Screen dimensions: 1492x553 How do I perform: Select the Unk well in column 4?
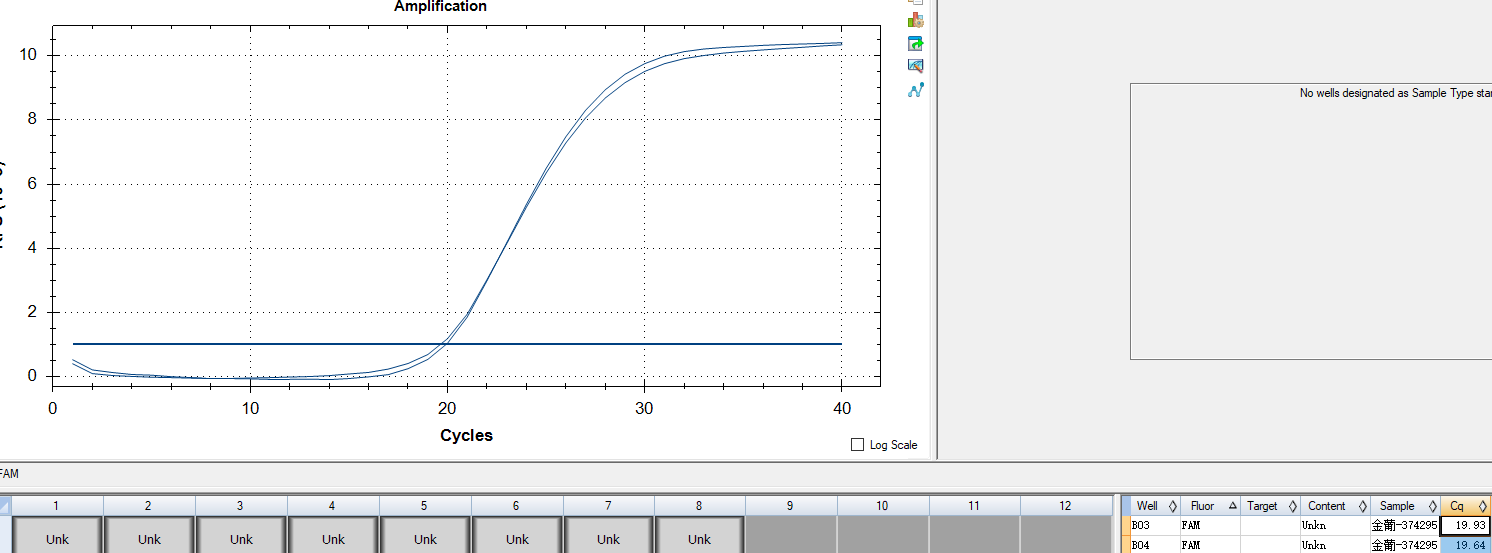click(x=333, y=535)
